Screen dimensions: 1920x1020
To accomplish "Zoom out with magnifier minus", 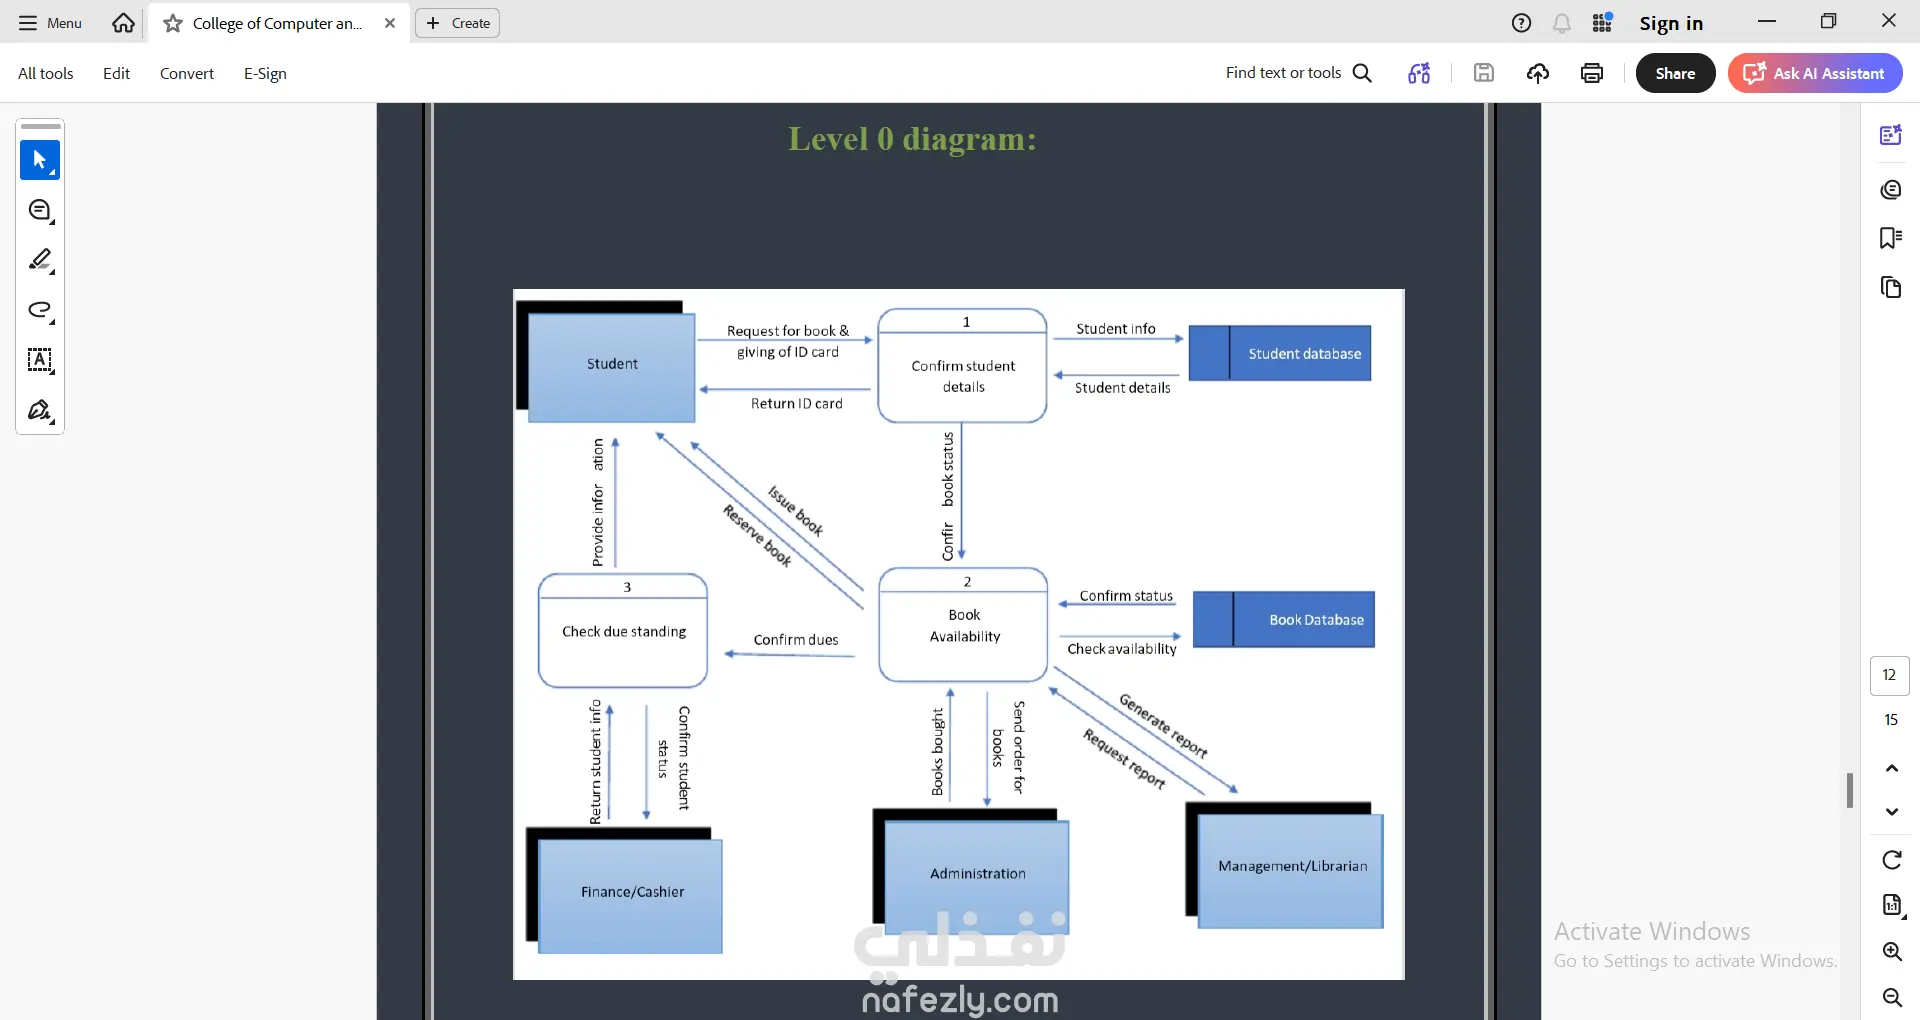I will [x=1891, y=997].
